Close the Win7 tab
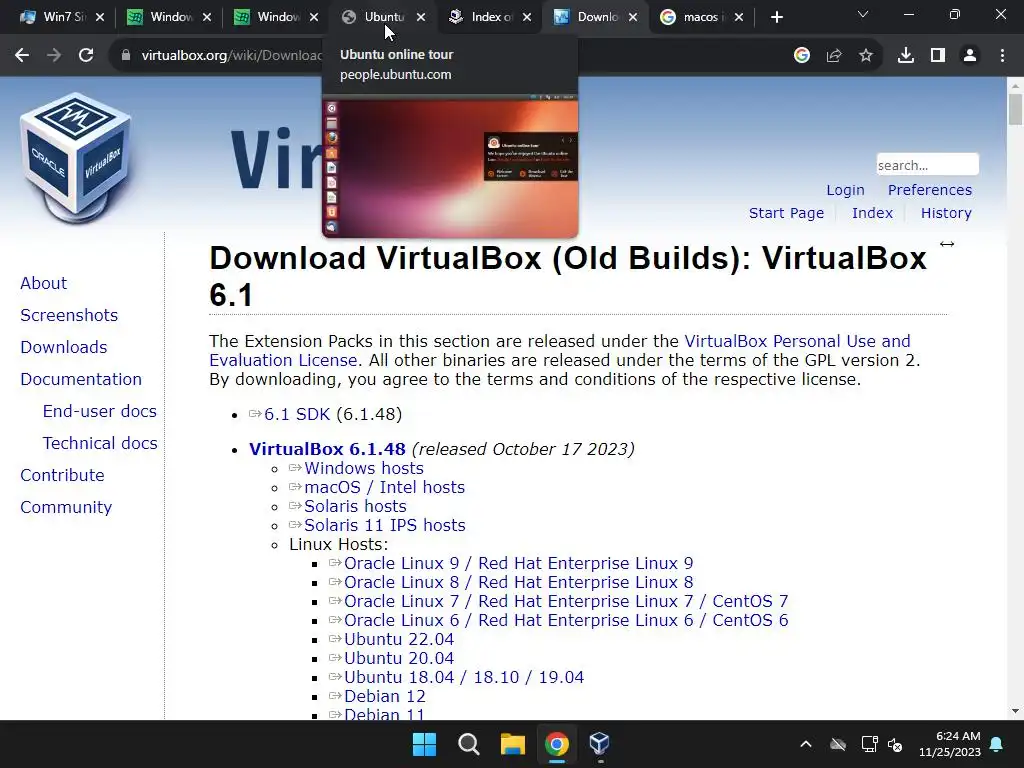Viewport: 1024px width, 768px height. [100, 18]
